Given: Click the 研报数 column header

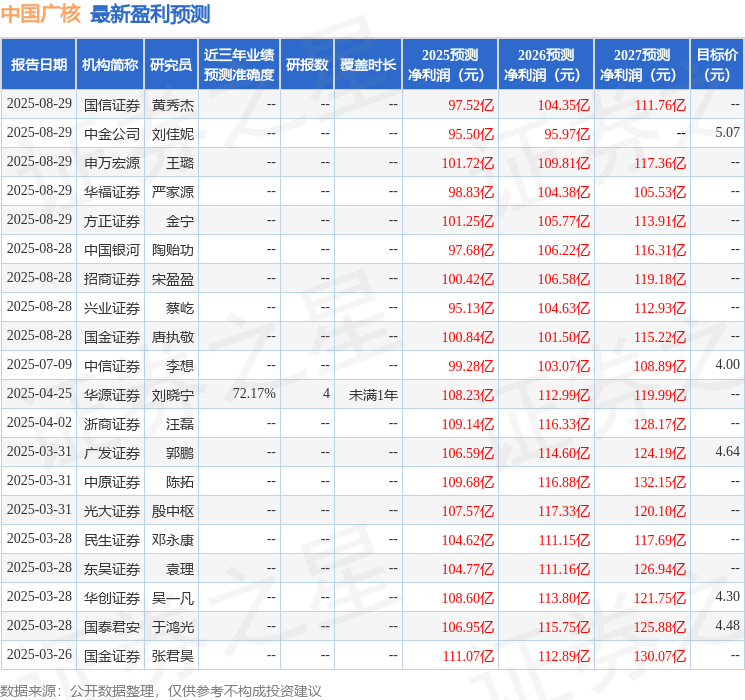Looking at the screenshot, I should coord(307,65).
